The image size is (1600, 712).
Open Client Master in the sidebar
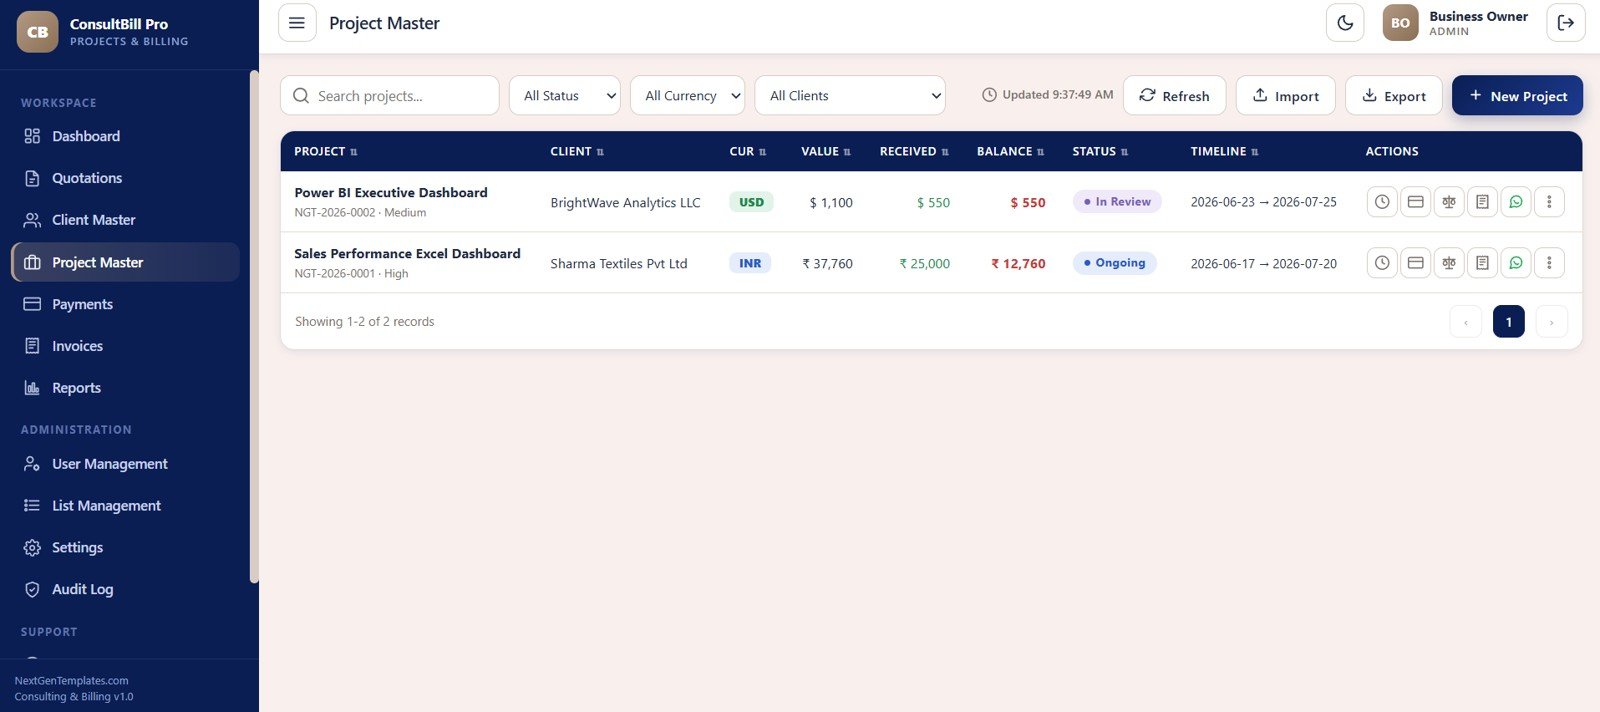pyautogui.click(x=125, y=220)
